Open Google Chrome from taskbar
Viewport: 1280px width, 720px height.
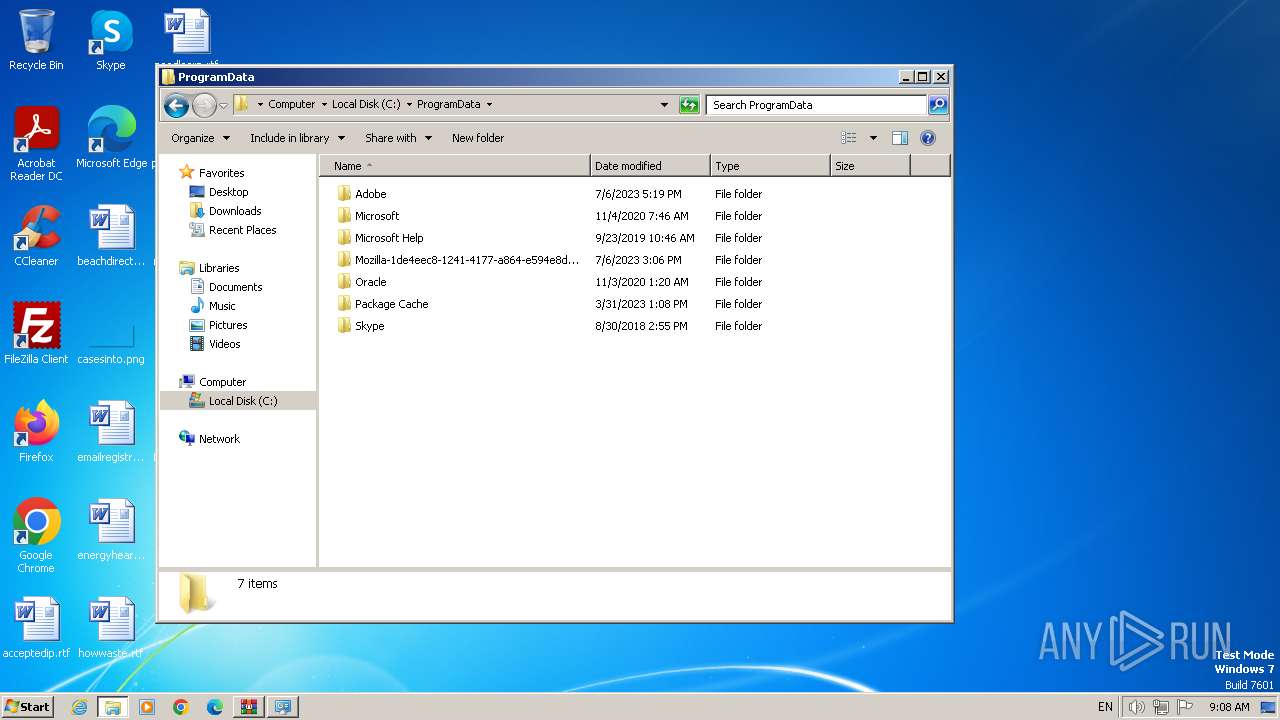[x=181, y=707]
